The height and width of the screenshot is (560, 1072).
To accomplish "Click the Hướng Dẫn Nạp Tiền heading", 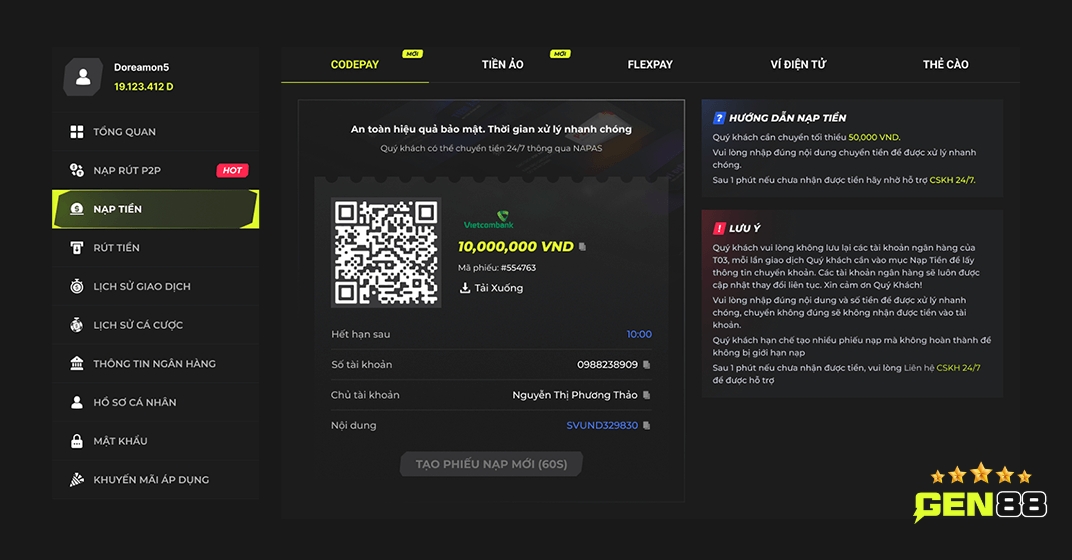I will coord(788,118).
